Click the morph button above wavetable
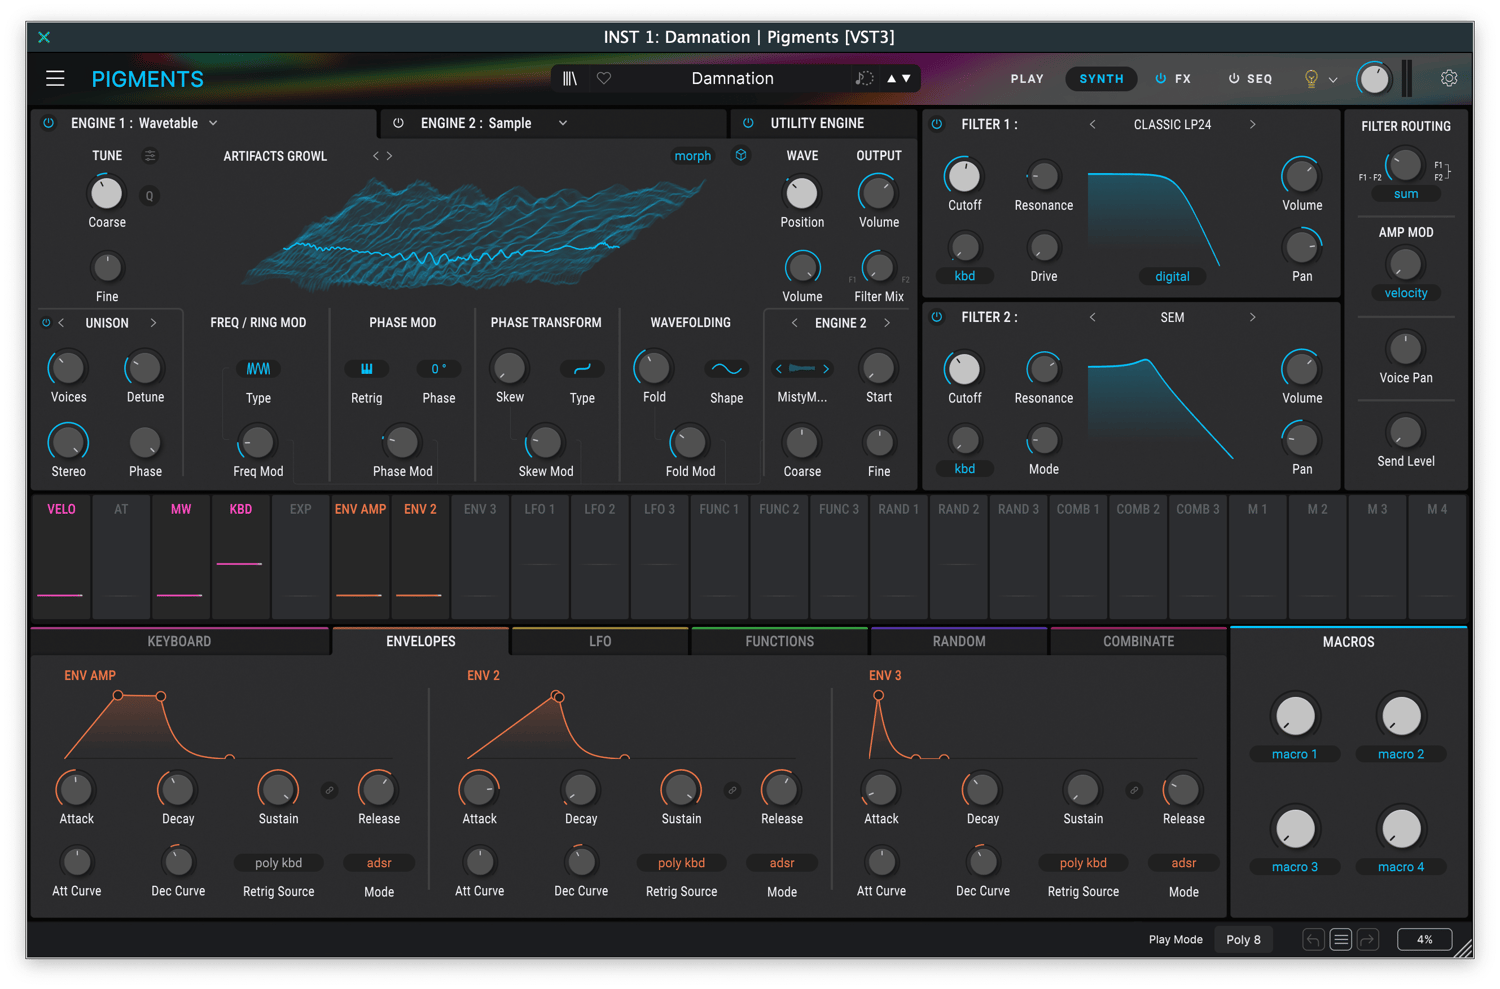 pos(692,156)
